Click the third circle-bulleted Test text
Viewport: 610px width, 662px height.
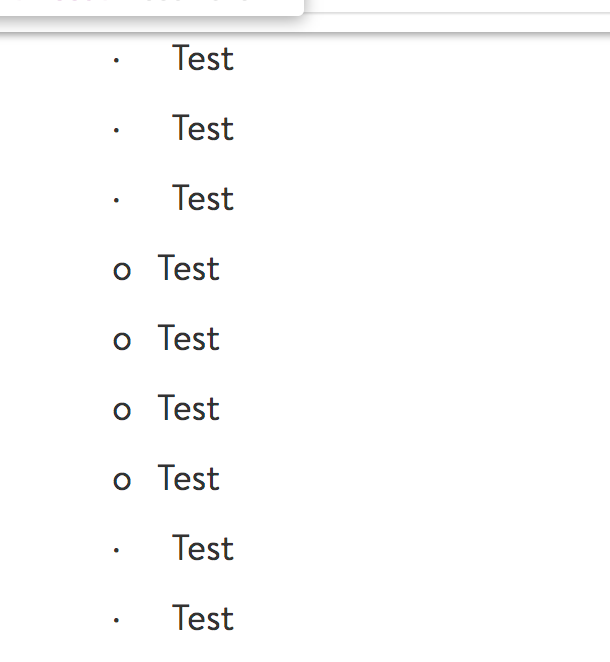tap(188, 409)
